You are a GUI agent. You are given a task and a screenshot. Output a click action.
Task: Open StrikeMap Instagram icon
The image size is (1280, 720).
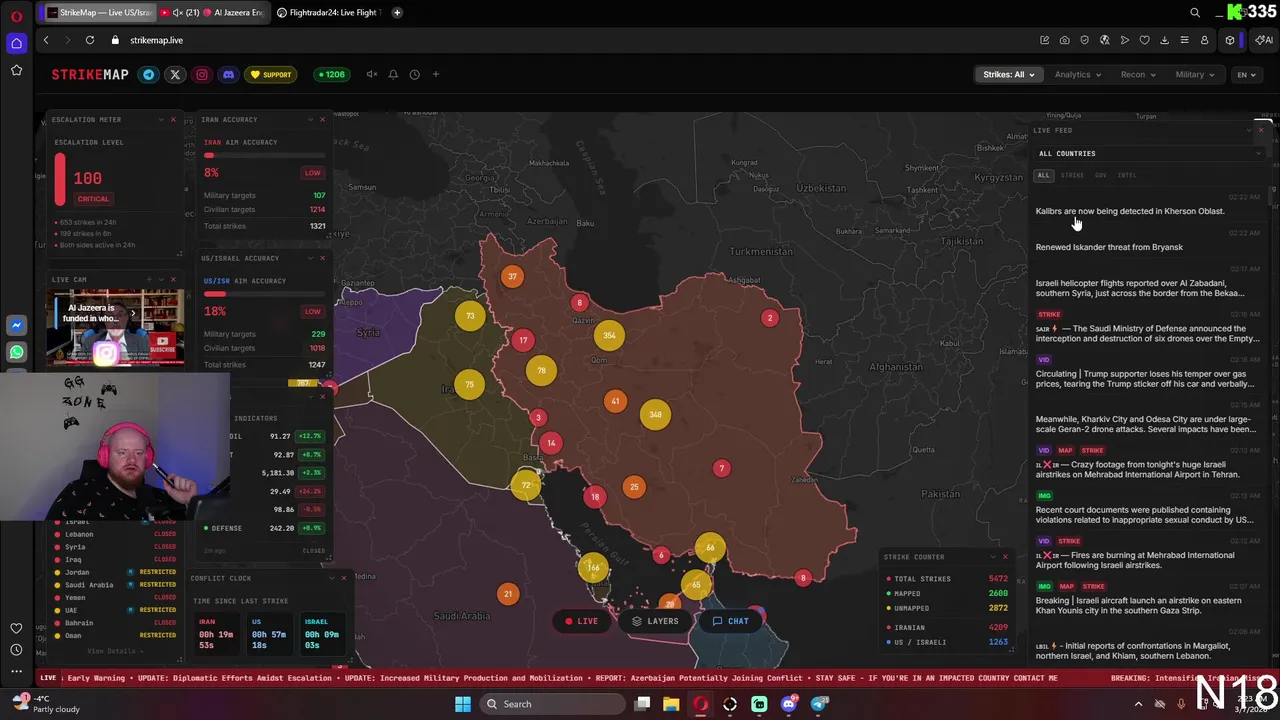click(202, 74)
